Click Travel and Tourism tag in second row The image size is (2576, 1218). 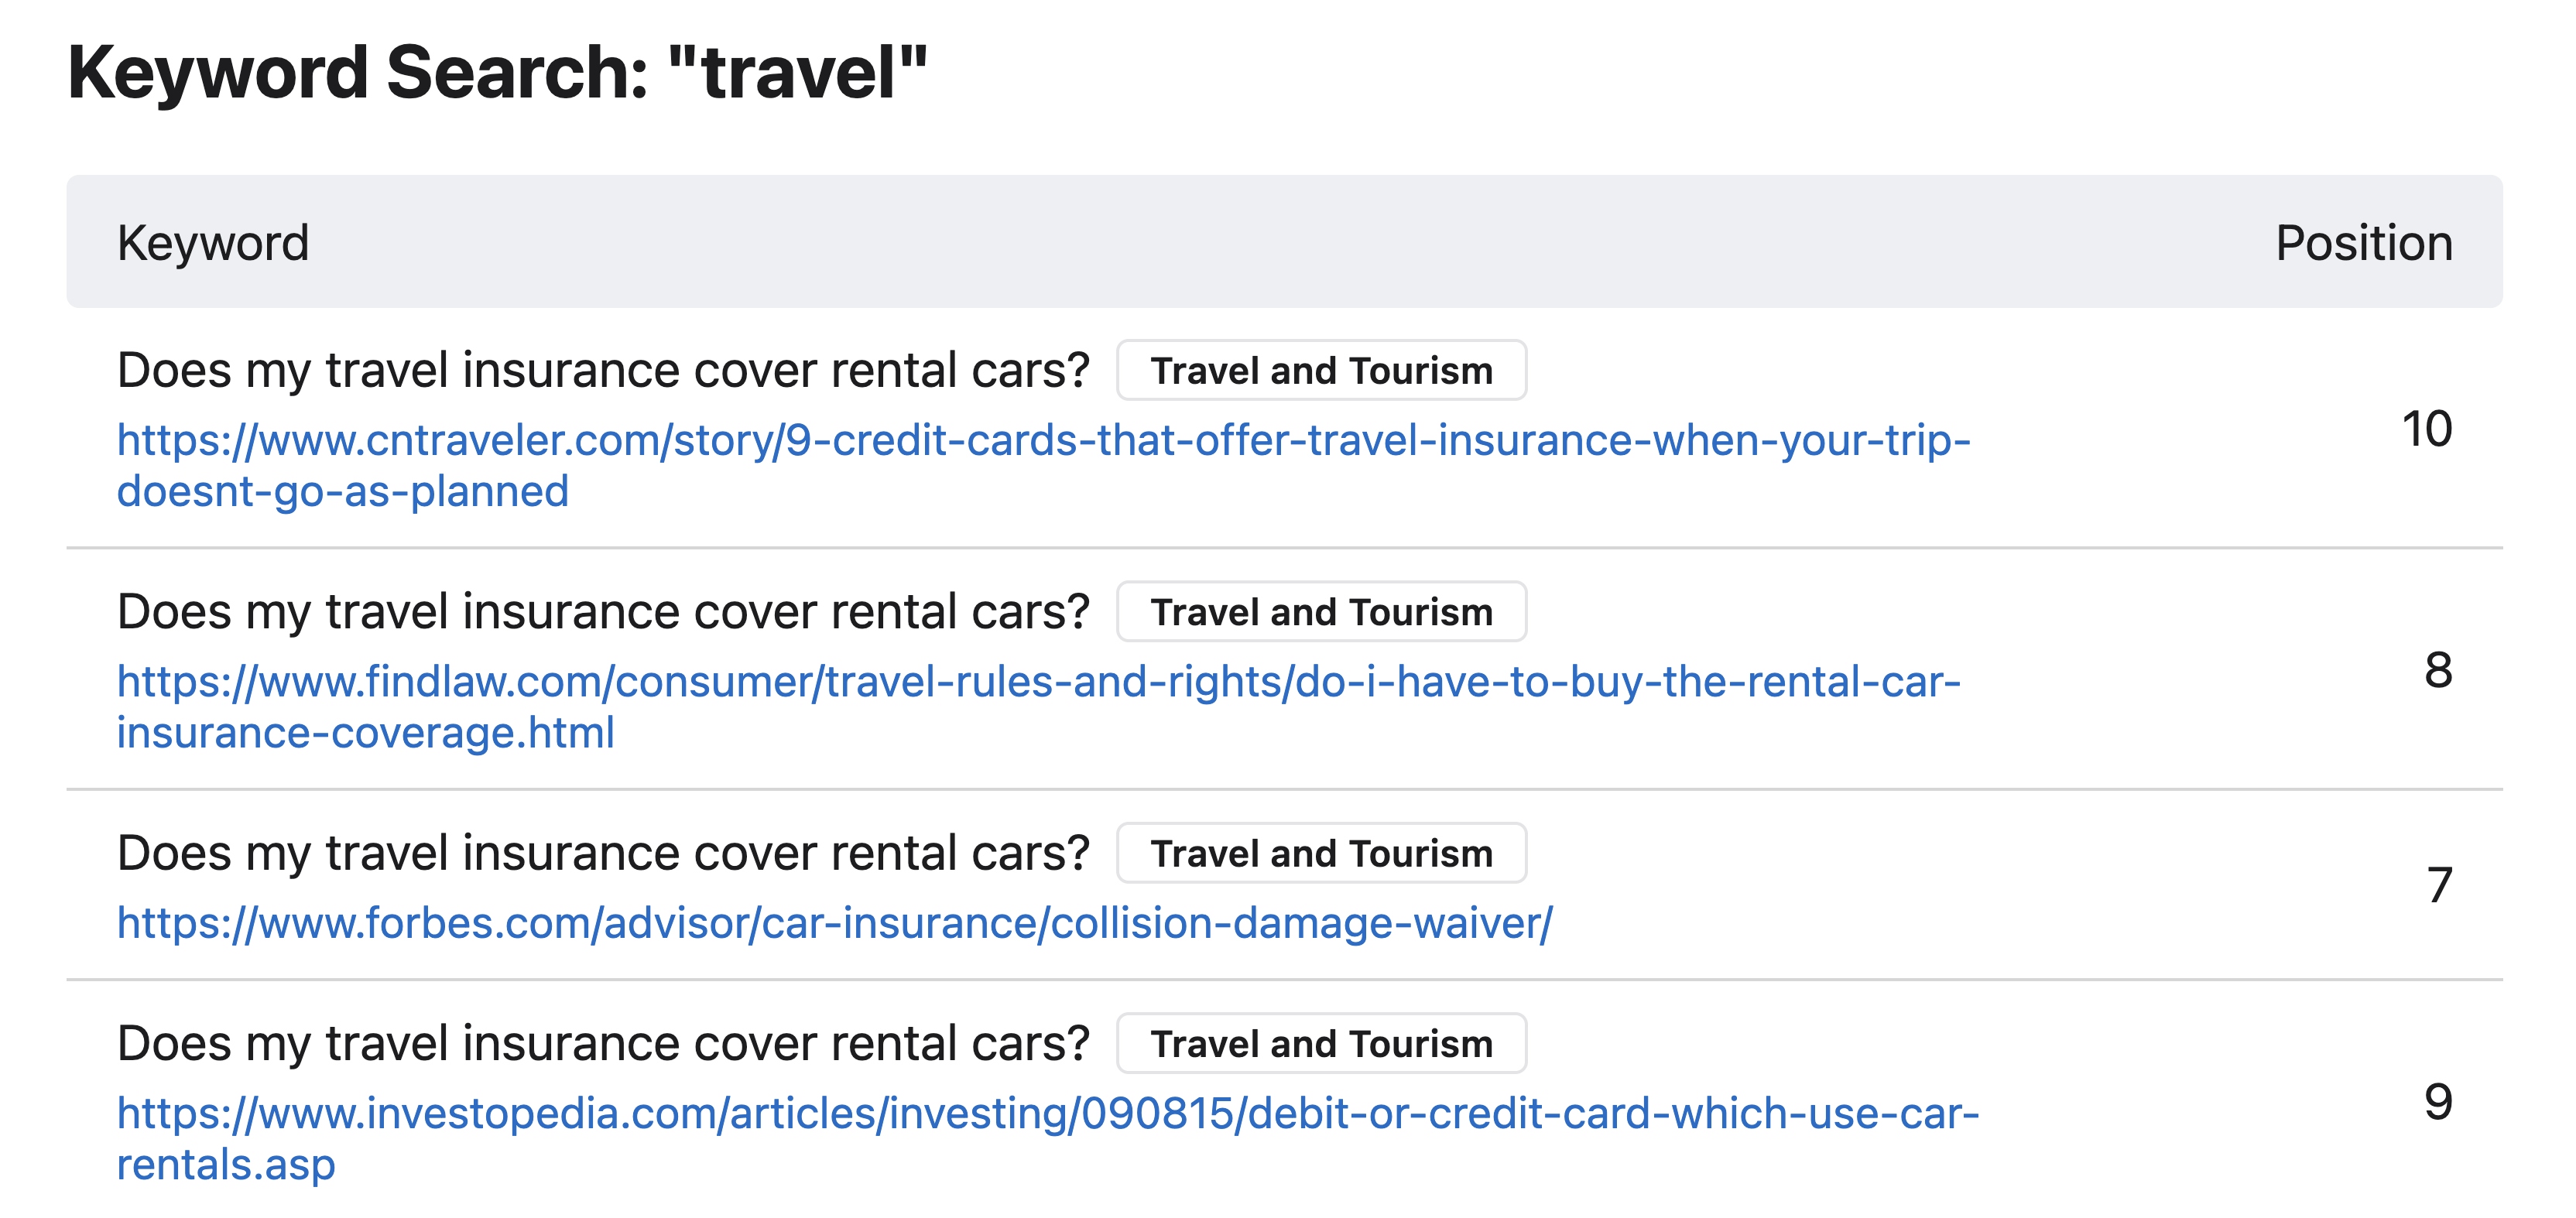1321,611
